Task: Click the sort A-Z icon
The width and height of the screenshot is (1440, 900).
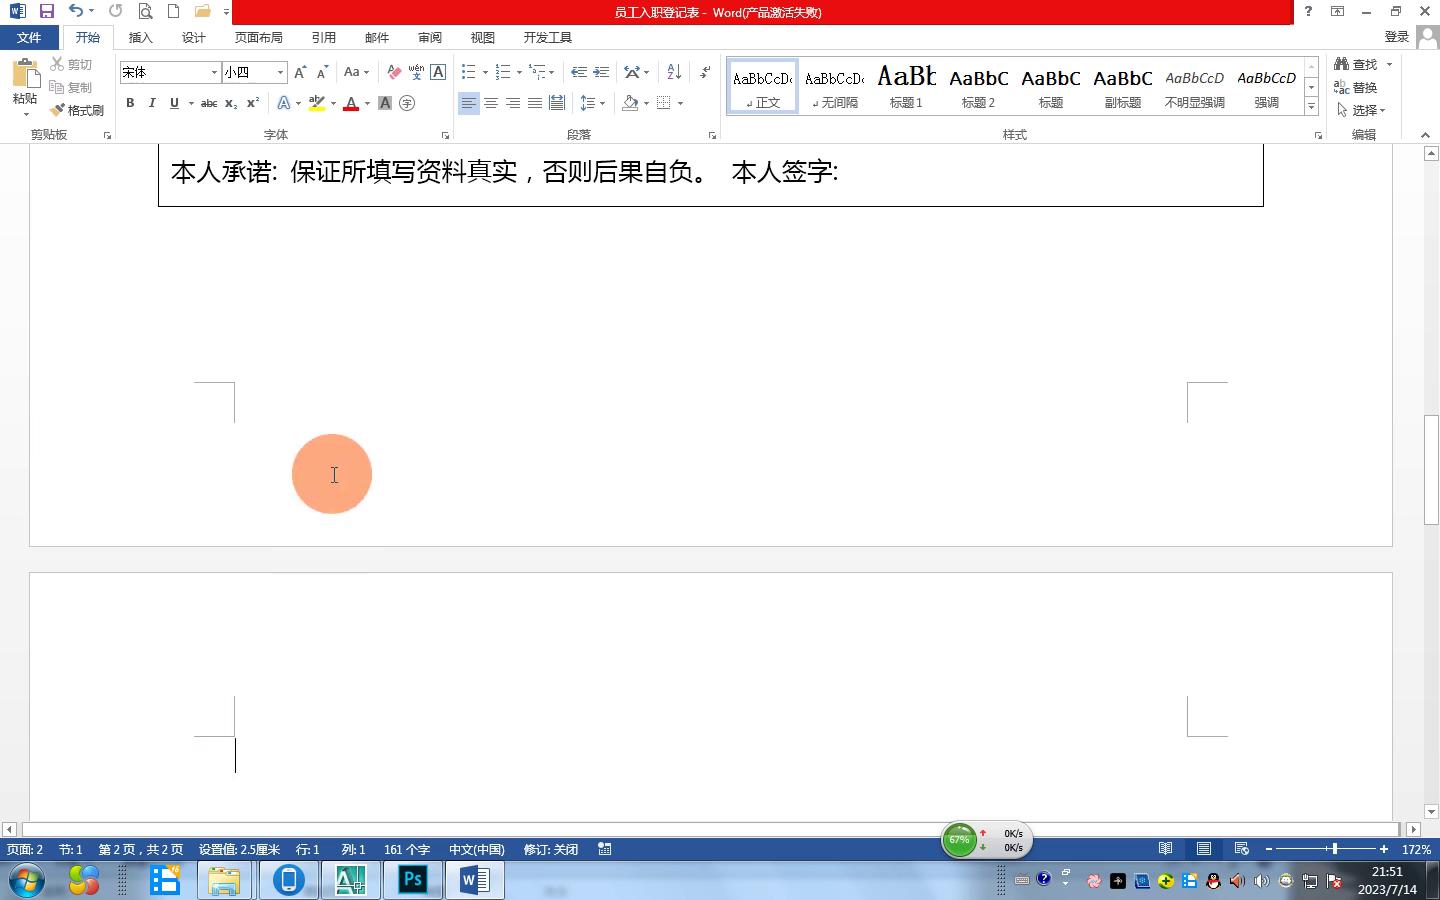Action: [674, 72]
